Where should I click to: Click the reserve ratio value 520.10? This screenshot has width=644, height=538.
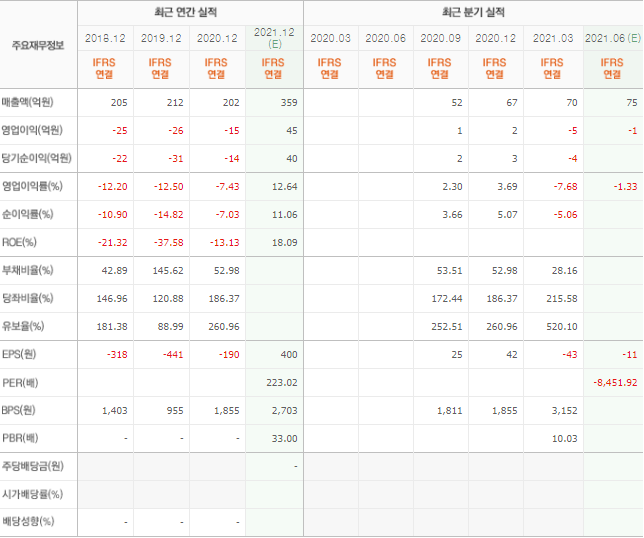562,326
